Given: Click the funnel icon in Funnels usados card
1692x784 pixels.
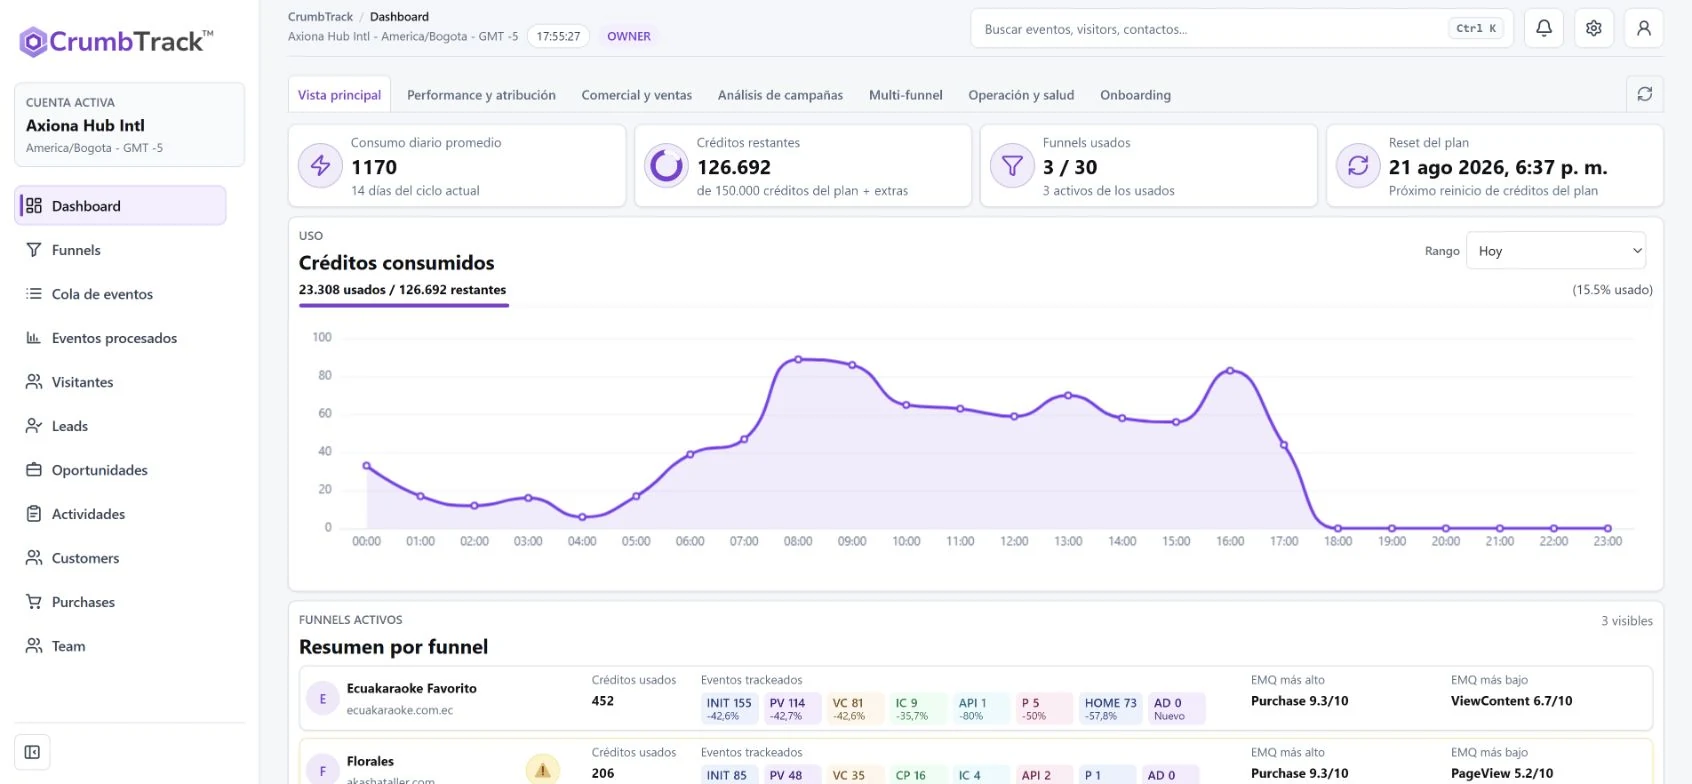Looking at the screenshot, I should (1012, 166).
